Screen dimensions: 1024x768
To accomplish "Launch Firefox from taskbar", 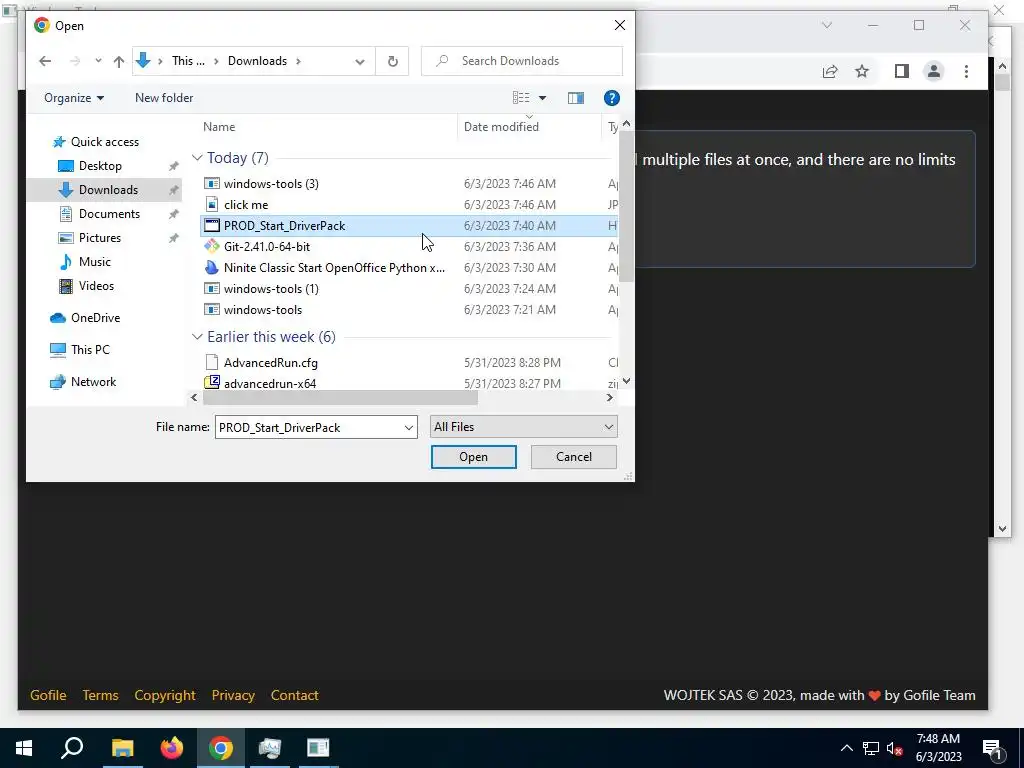I will tap(172, 748).
